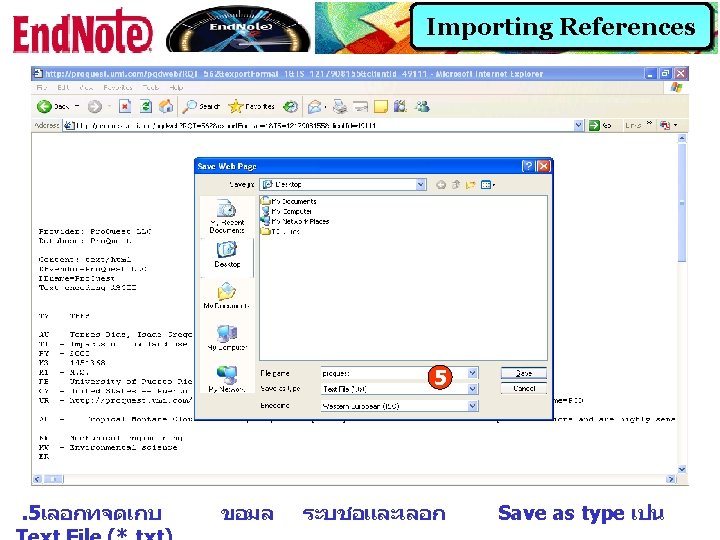Image resolution: width=720 pixels, height=540 pixels.
Task: Open the Views menu icon in dialog
Action: 487,185
